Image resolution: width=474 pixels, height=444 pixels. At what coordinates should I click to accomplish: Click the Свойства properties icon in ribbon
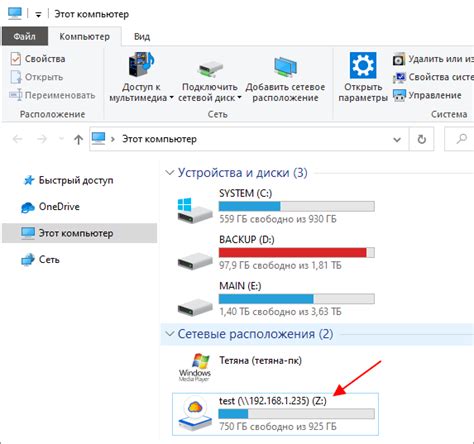point(16,59)
